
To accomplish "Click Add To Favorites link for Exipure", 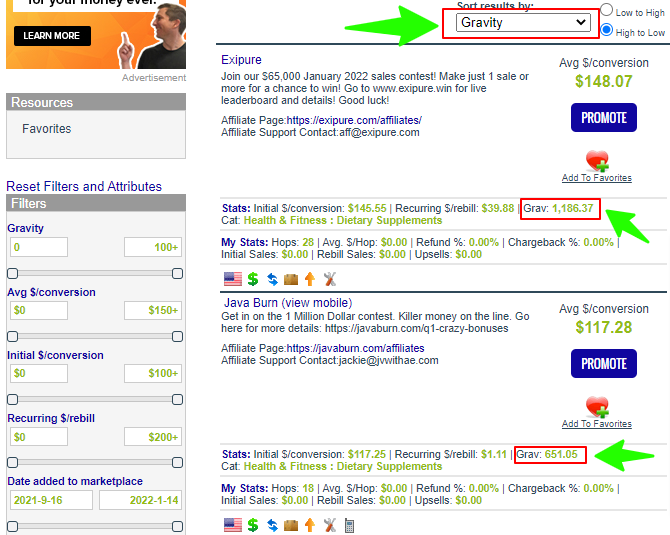I will pyautogui.click(x=597, y=178).
